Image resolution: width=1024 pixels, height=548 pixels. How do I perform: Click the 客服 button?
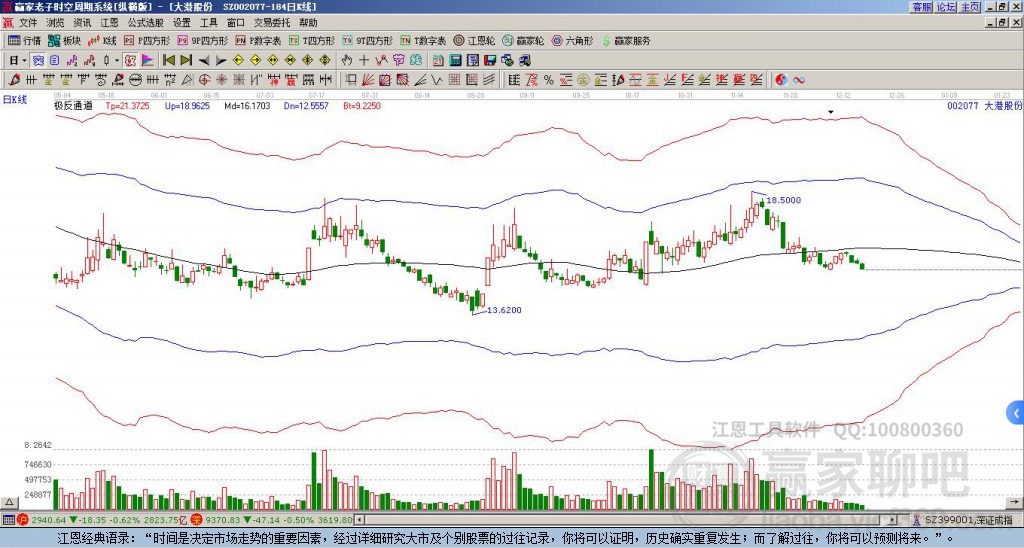pyautogui.click(x=922, y=7)
